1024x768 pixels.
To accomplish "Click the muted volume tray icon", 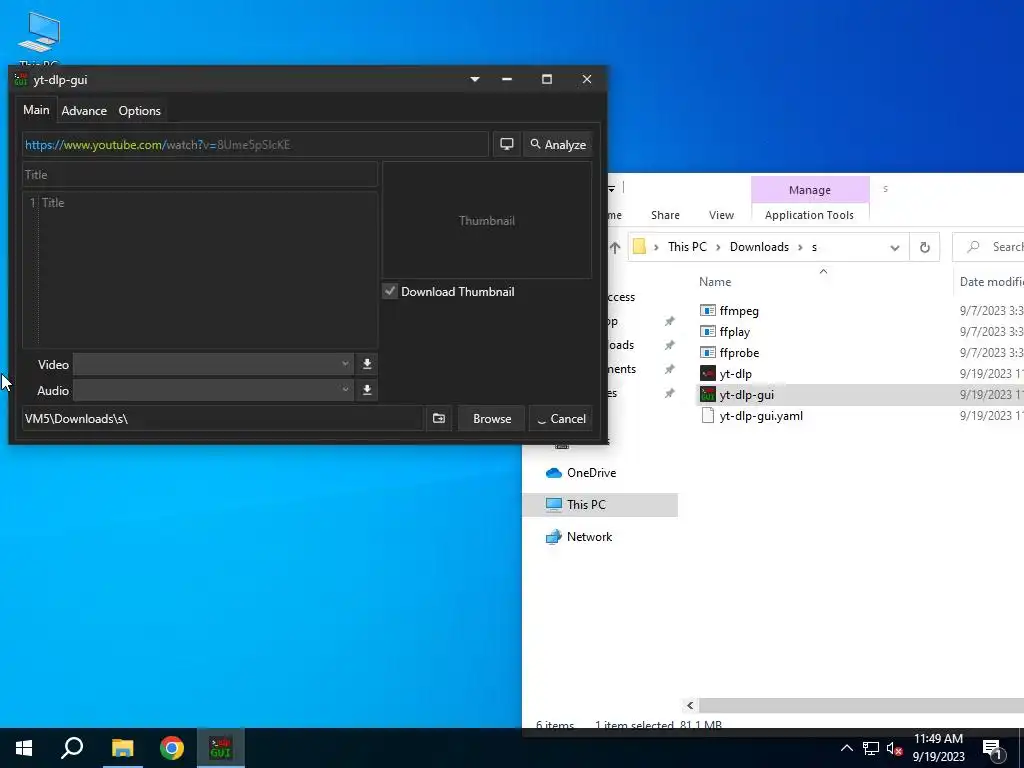I will [x=894, y=748].
